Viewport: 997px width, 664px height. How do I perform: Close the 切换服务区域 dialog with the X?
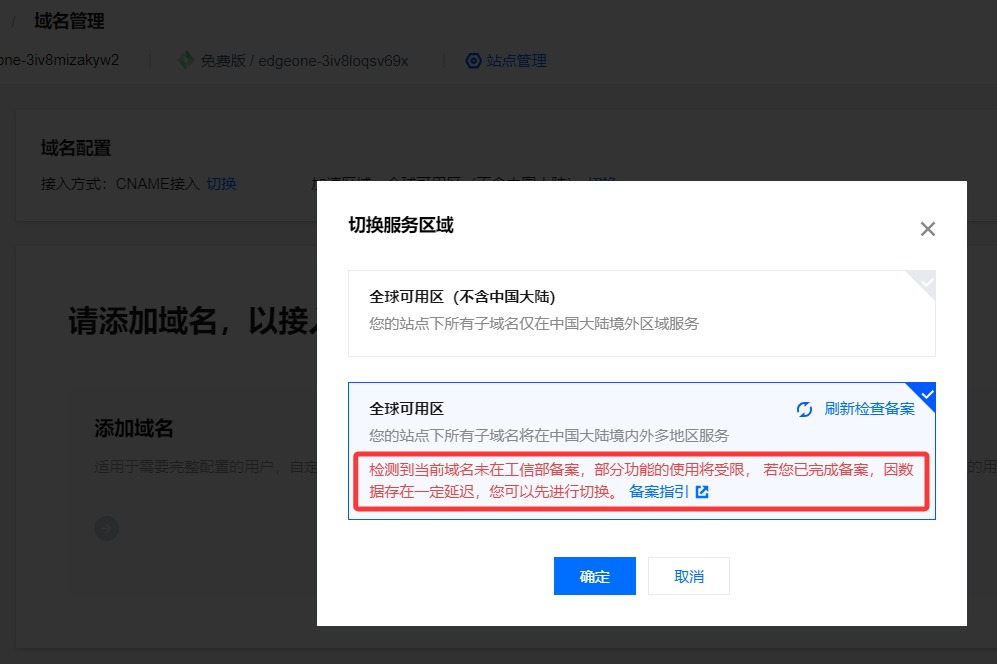[x=928, y=228]
